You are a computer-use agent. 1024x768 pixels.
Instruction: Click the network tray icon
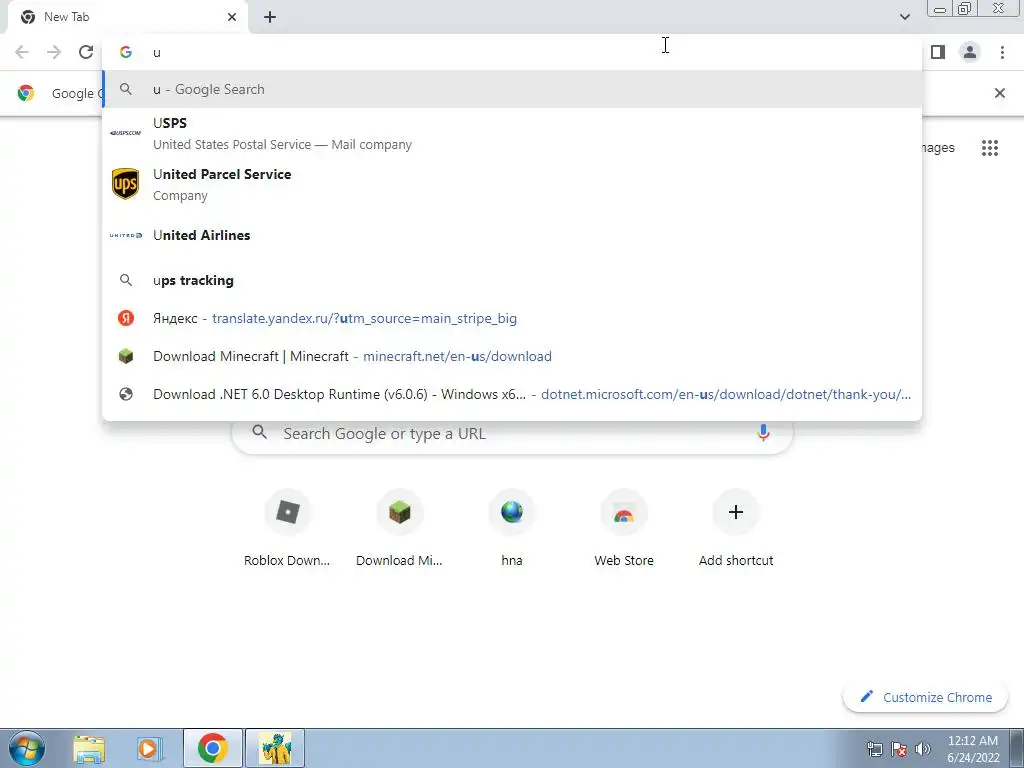point(874,748)
